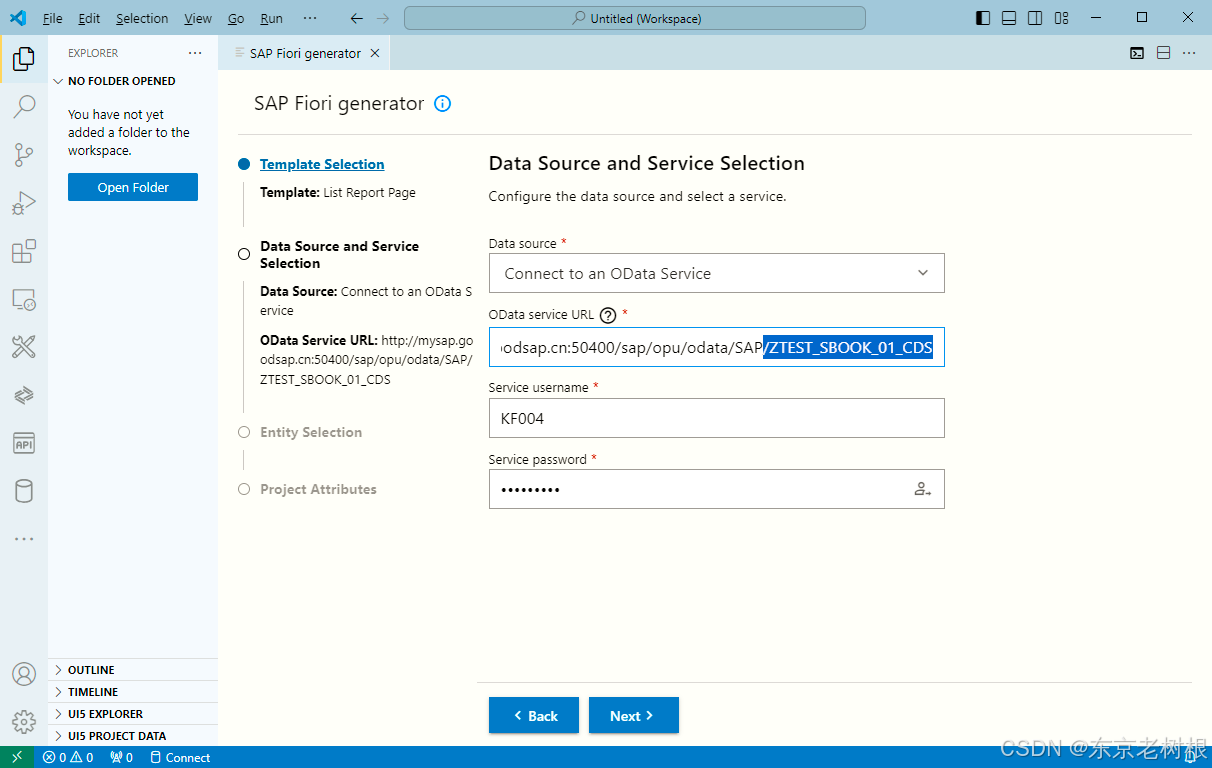Open the Selection menu
The width and height of the screenshot is (1212, 768).
point(142,18)
